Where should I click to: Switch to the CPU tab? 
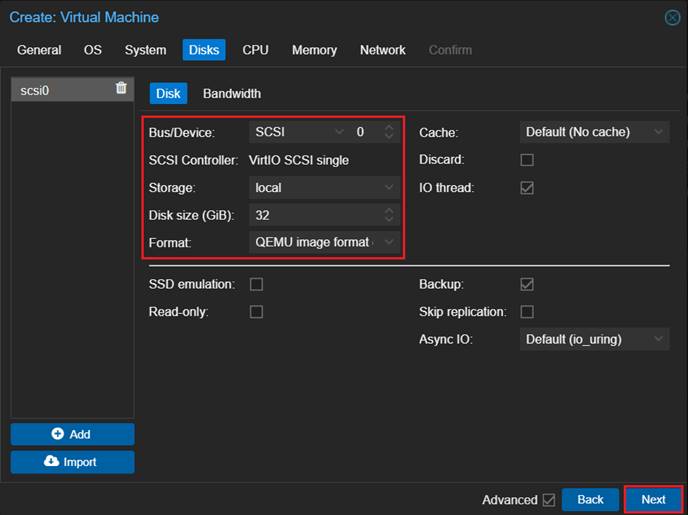coord(255,50)
